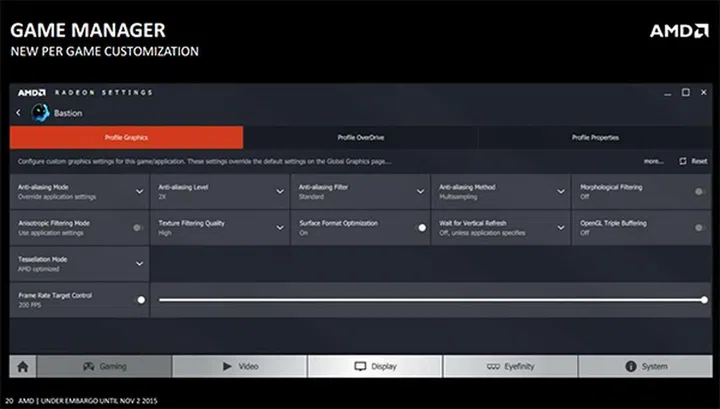720x409 pixels.
Task: Expand the Anti-aliasing Method dropdown
Action: click(561, 191)
